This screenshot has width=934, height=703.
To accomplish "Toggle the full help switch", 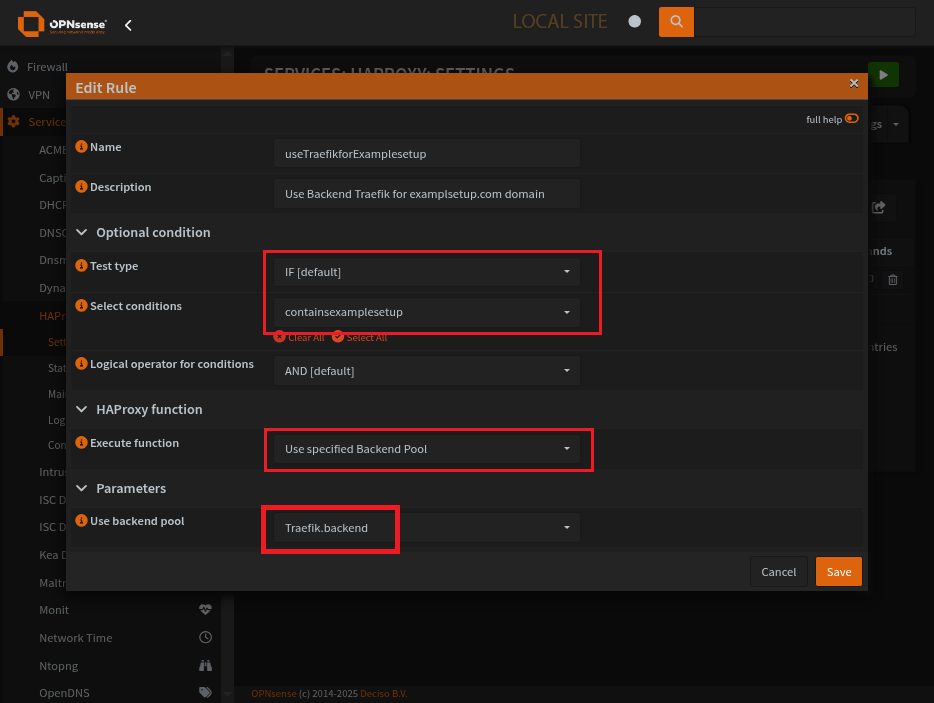I will (852, 119).
